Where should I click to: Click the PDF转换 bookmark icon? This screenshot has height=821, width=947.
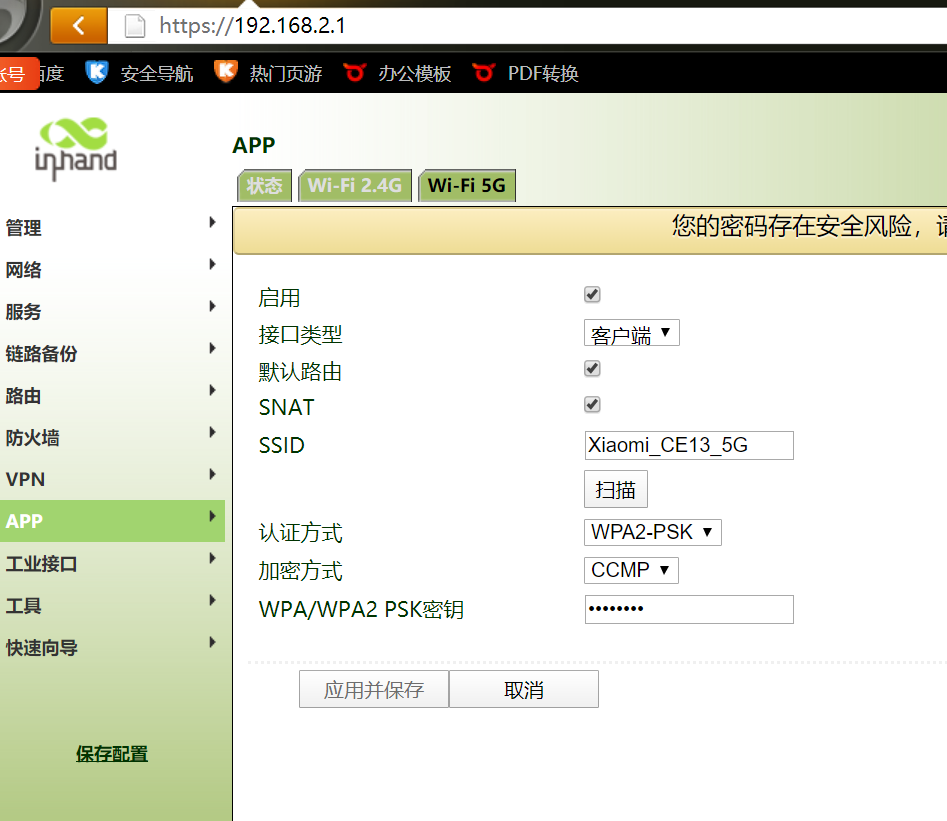click(x=483, y=72)
